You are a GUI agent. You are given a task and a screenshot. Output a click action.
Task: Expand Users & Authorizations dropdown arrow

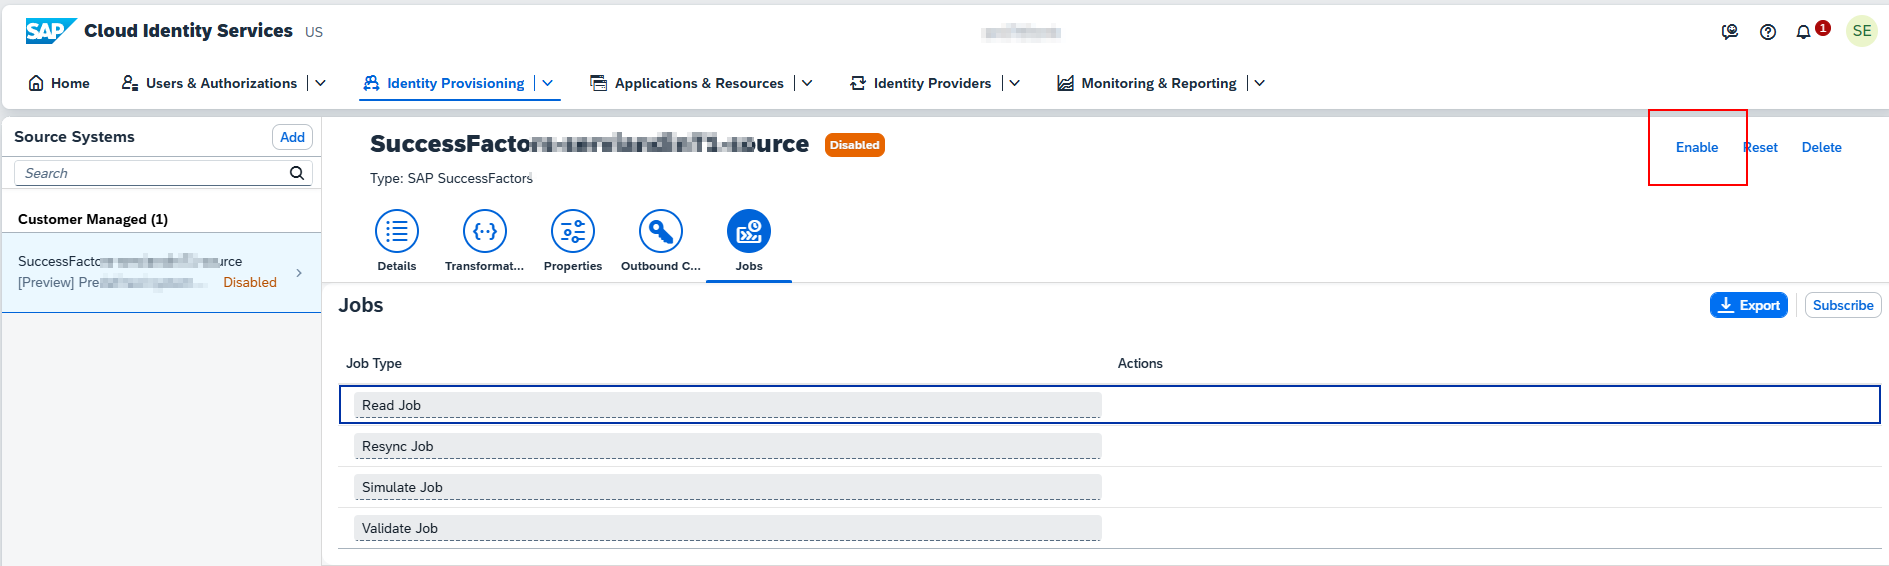click(x=320, y=83)
